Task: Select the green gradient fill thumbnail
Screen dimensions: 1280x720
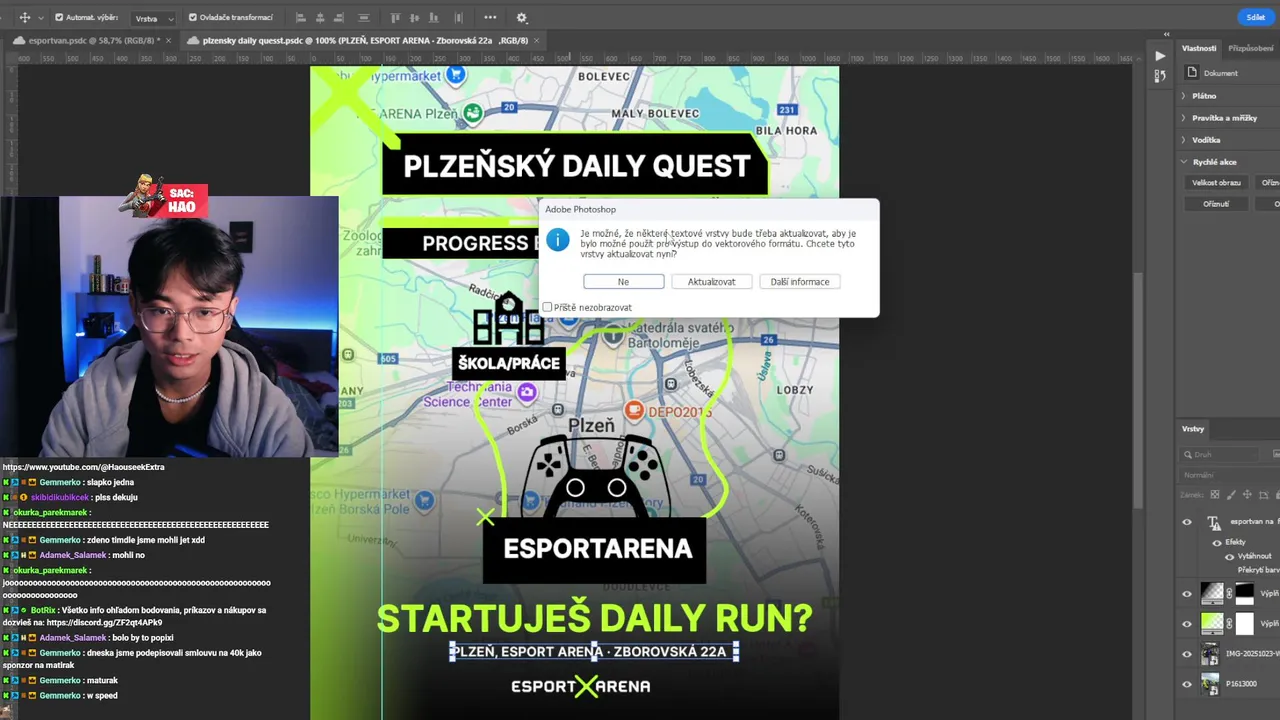Action: [x=1212, y=624]
